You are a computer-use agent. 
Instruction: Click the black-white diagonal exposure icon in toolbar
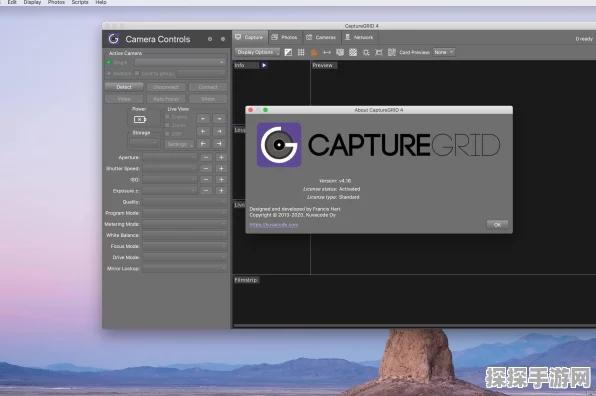pyautogui.click(x=288, y=52)
